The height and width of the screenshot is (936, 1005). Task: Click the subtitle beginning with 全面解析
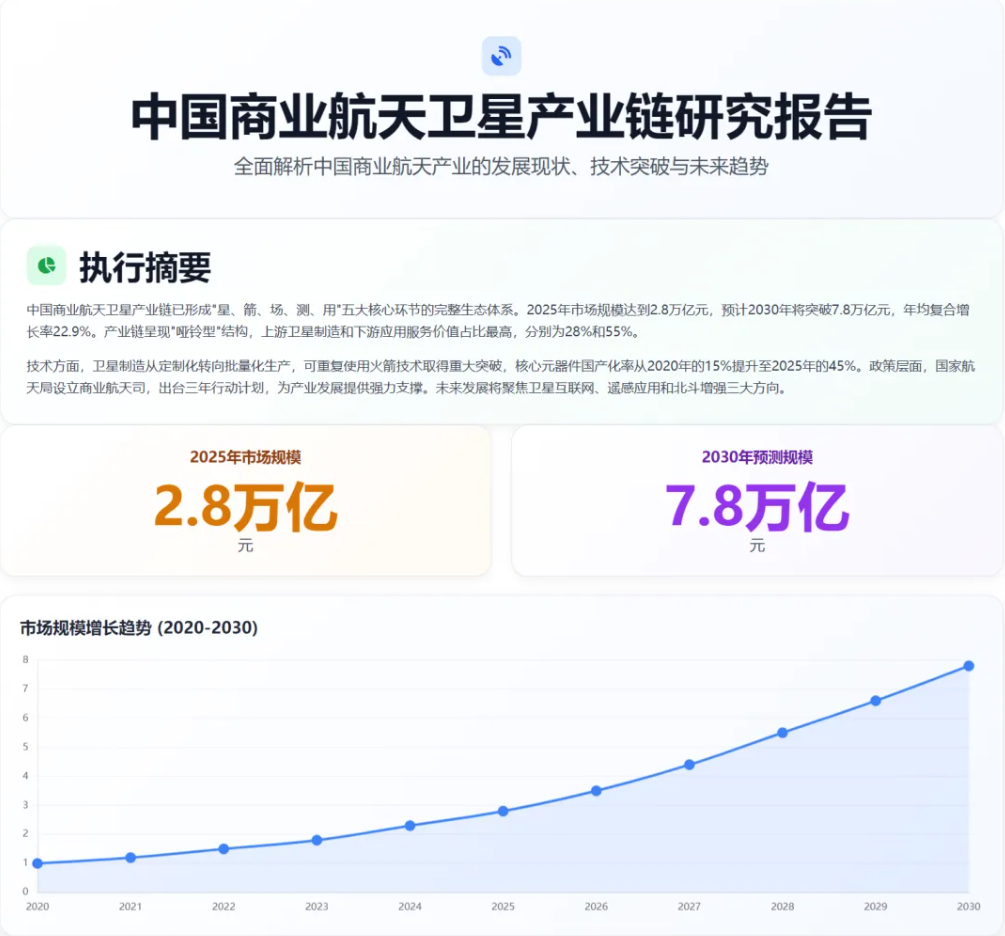[x=501, y=167]
